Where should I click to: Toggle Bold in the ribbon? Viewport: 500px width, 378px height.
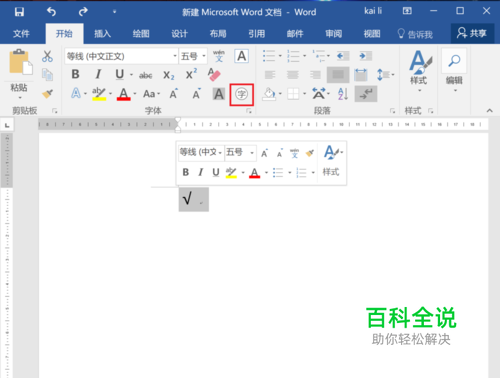pyautogui.click(x=76, y=74)
